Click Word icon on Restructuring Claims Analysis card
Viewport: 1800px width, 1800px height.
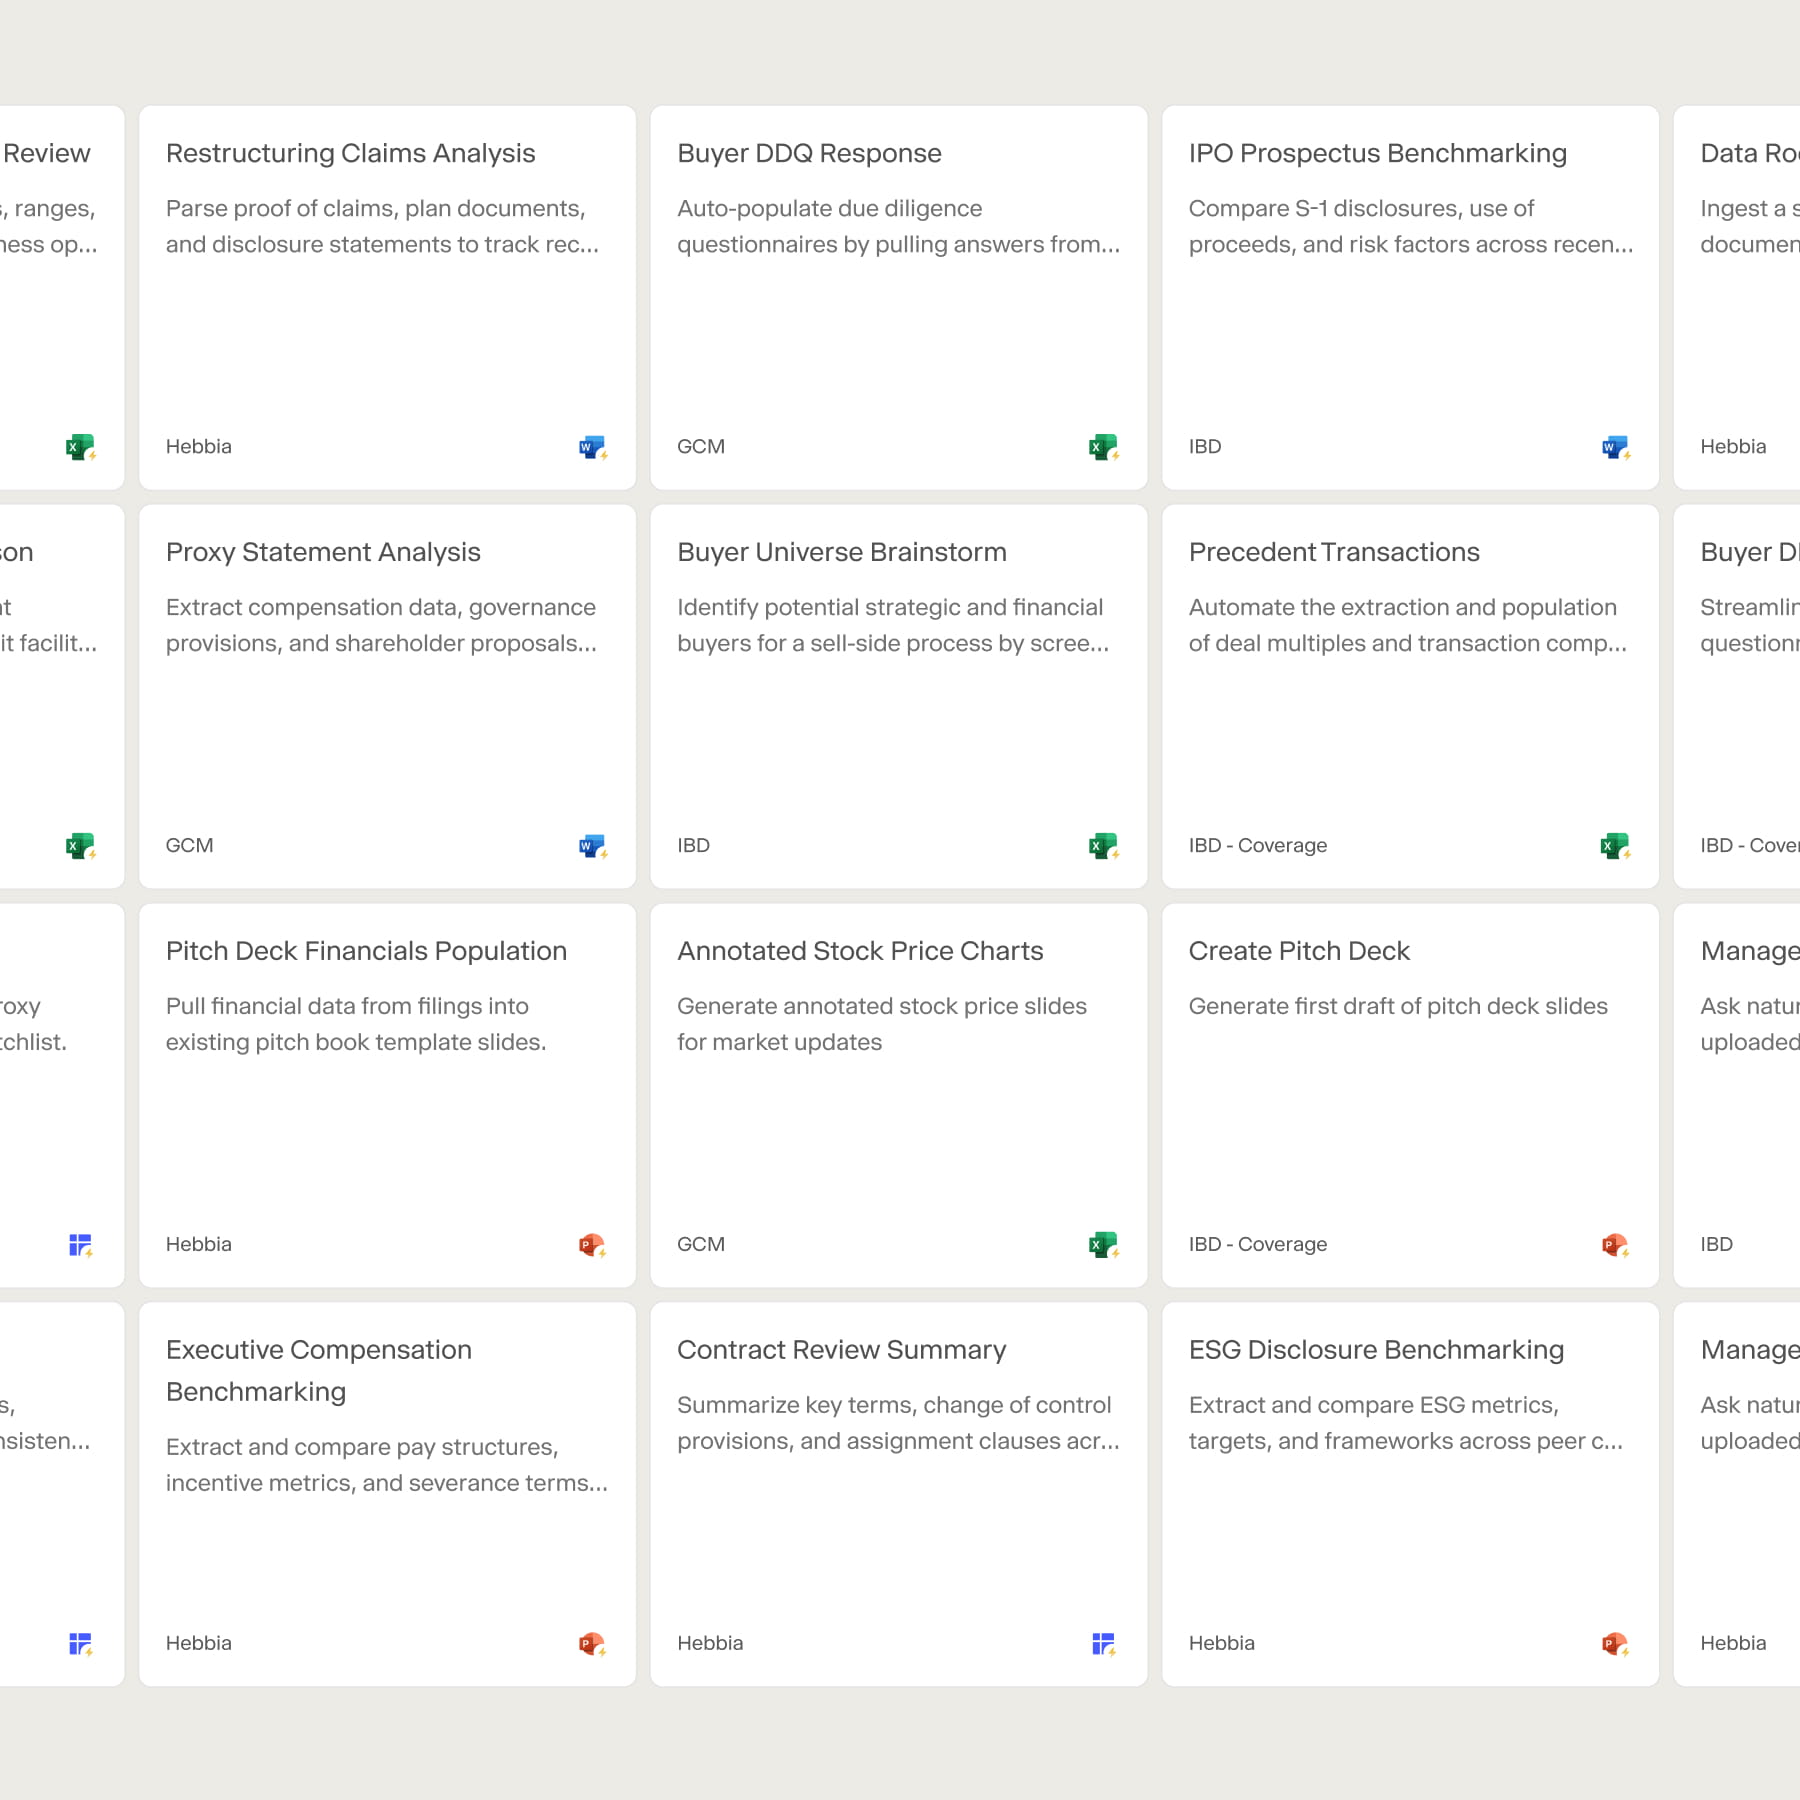coord(593,447)
